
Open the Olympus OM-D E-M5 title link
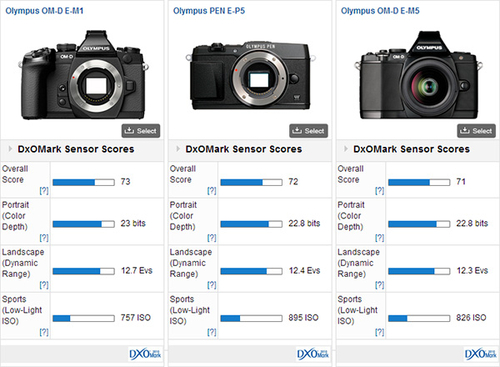click(380, 11)
